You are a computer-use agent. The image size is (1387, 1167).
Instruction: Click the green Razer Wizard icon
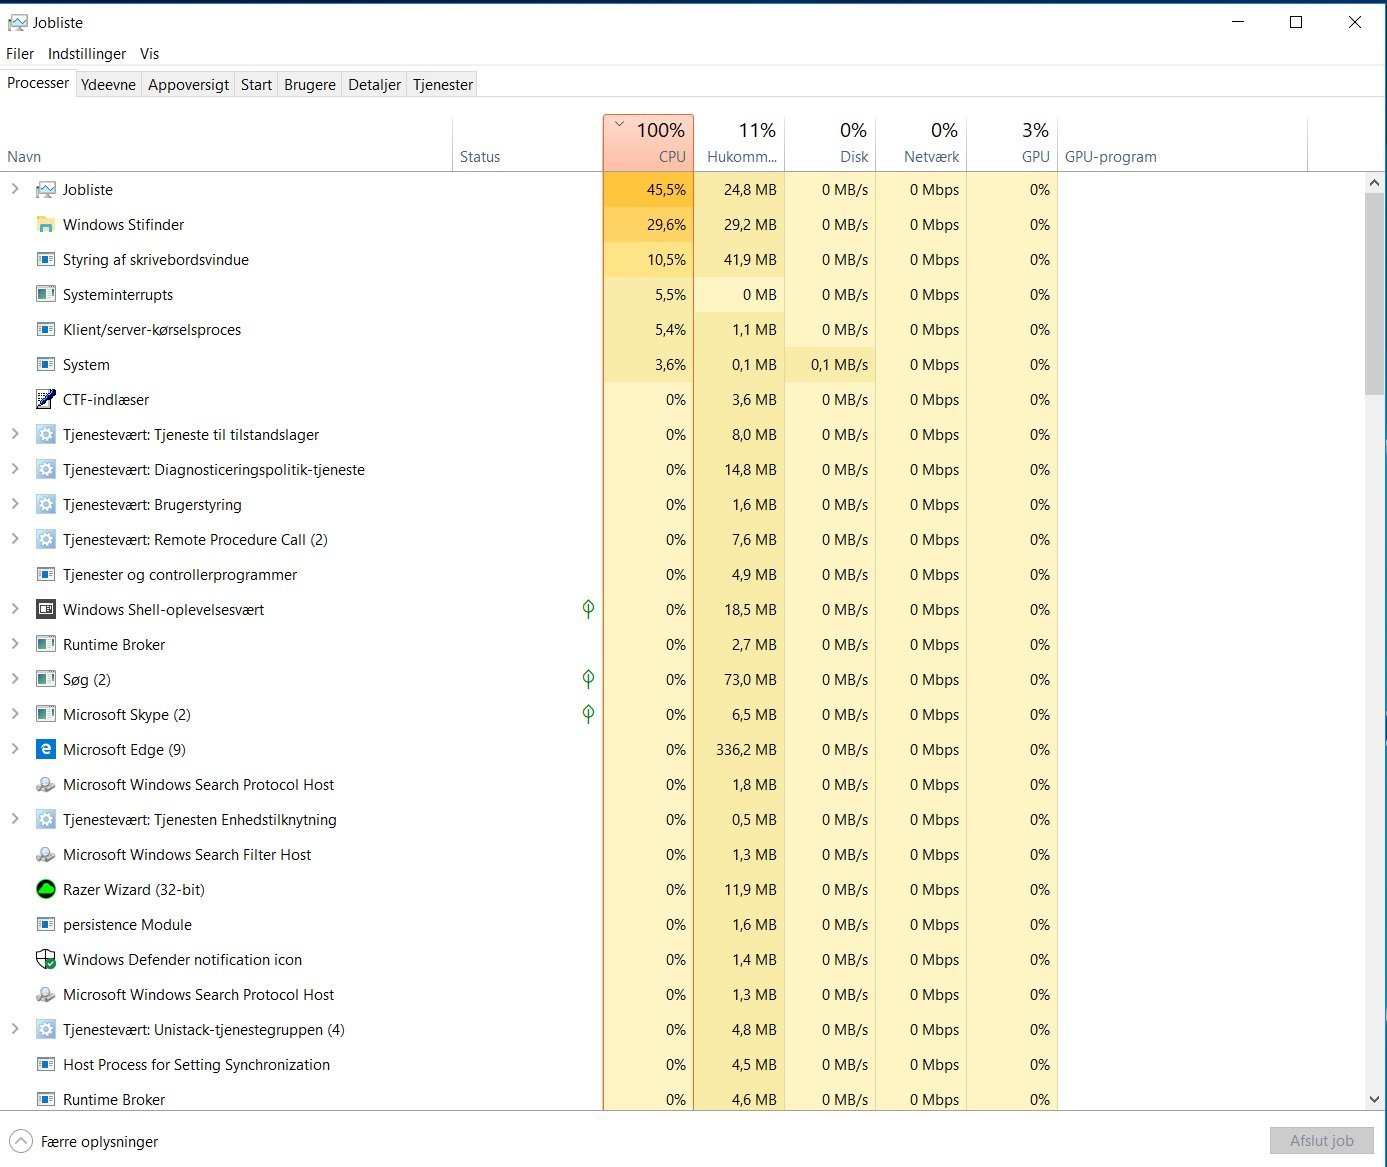point(45,890)
